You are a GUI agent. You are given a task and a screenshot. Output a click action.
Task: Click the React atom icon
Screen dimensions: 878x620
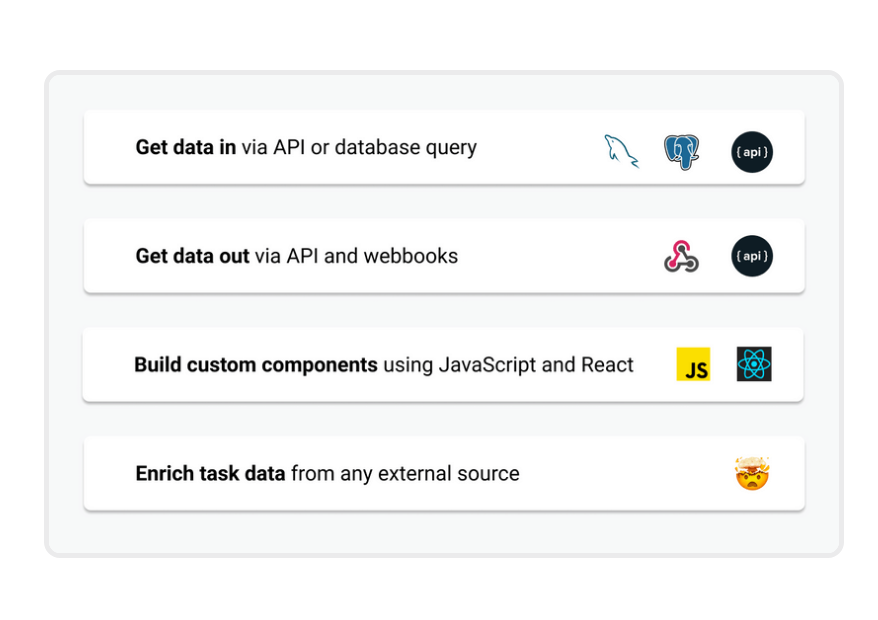coord(754,365)
